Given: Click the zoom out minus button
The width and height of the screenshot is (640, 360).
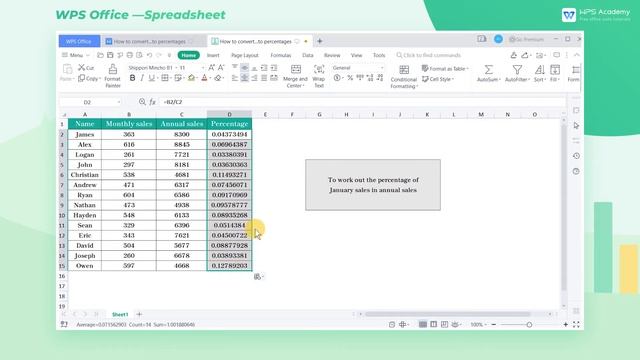Looking at the screenshot, I should 494,324.
